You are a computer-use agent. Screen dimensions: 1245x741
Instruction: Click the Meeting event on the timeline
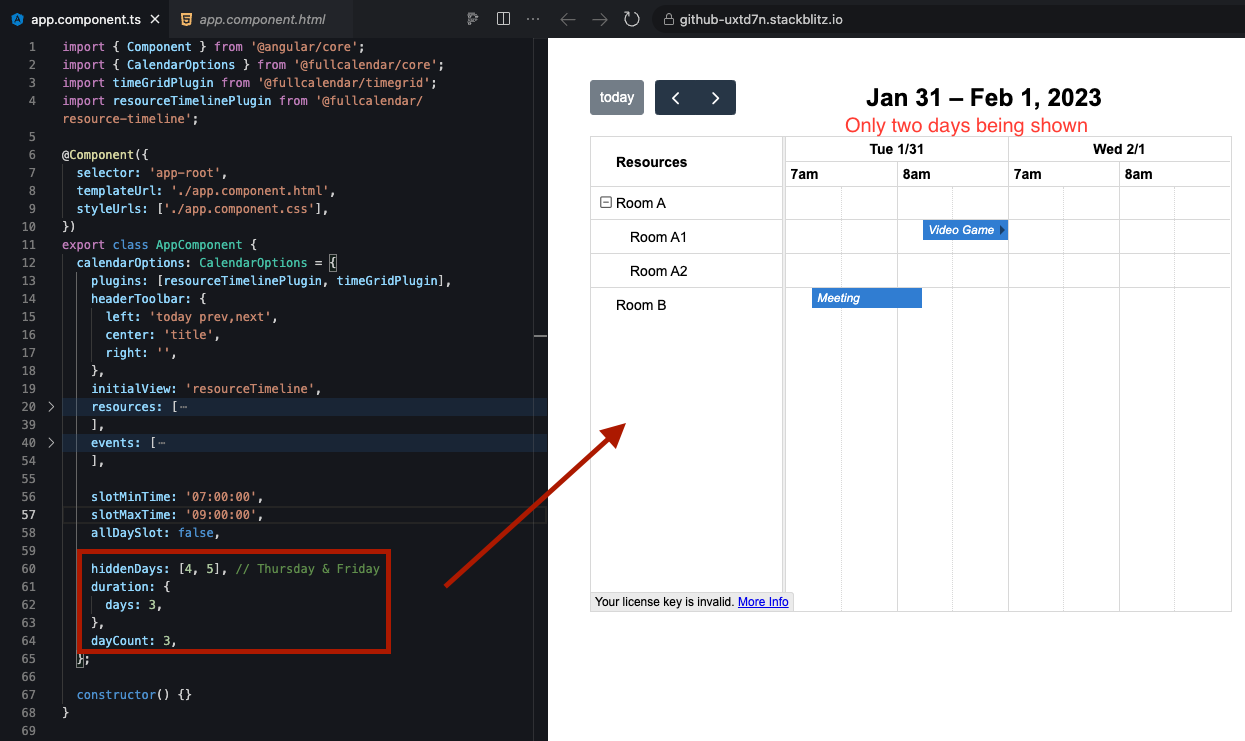(864, 297)
